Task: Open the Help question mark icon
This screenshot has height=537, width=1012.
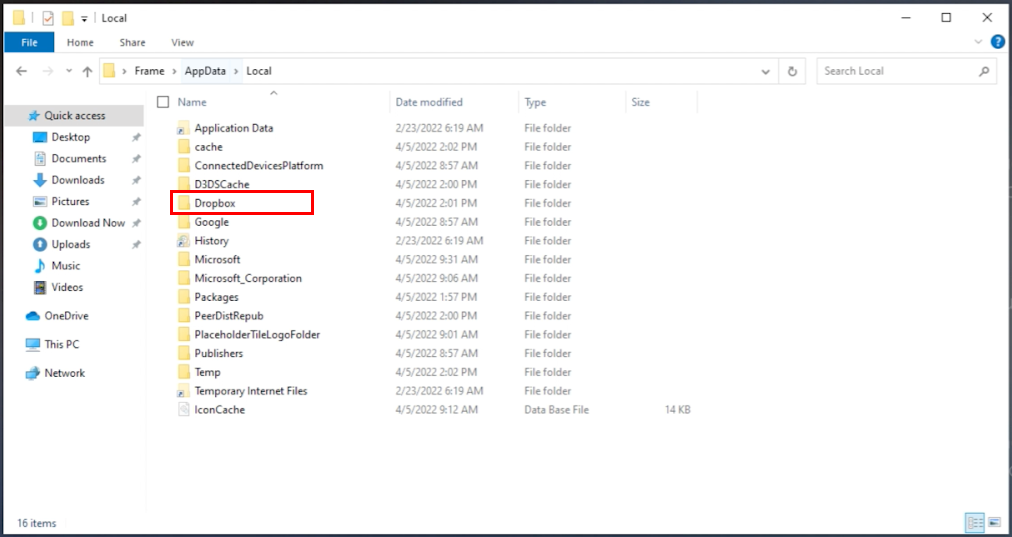Action: [998, 42]
